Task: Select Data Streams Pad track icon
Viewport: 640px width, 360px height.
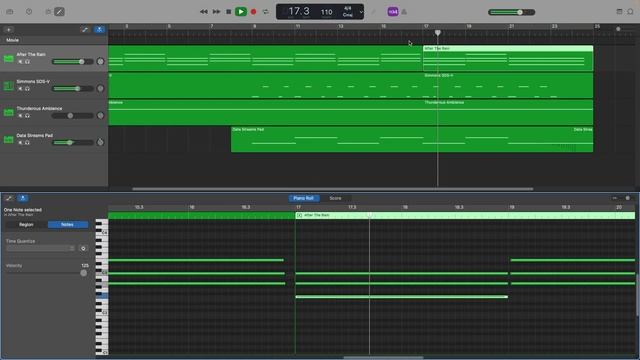Action: (9, 140)
